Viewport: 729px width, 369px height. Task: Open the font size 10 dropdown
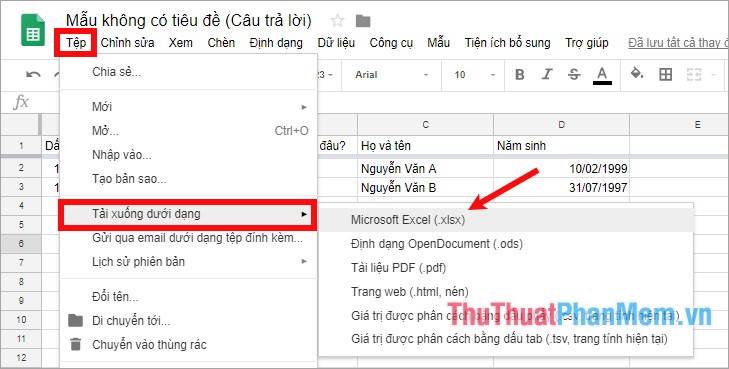pos(474,75)
